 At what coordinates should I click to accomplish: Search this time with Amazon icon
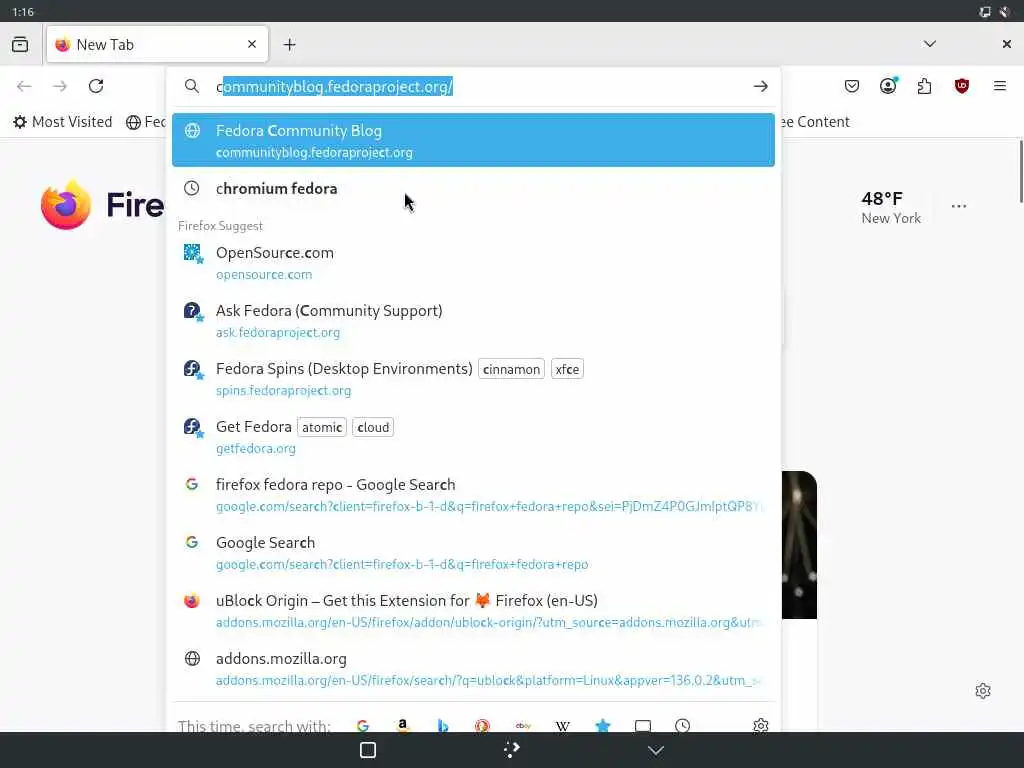pos(403,725)
